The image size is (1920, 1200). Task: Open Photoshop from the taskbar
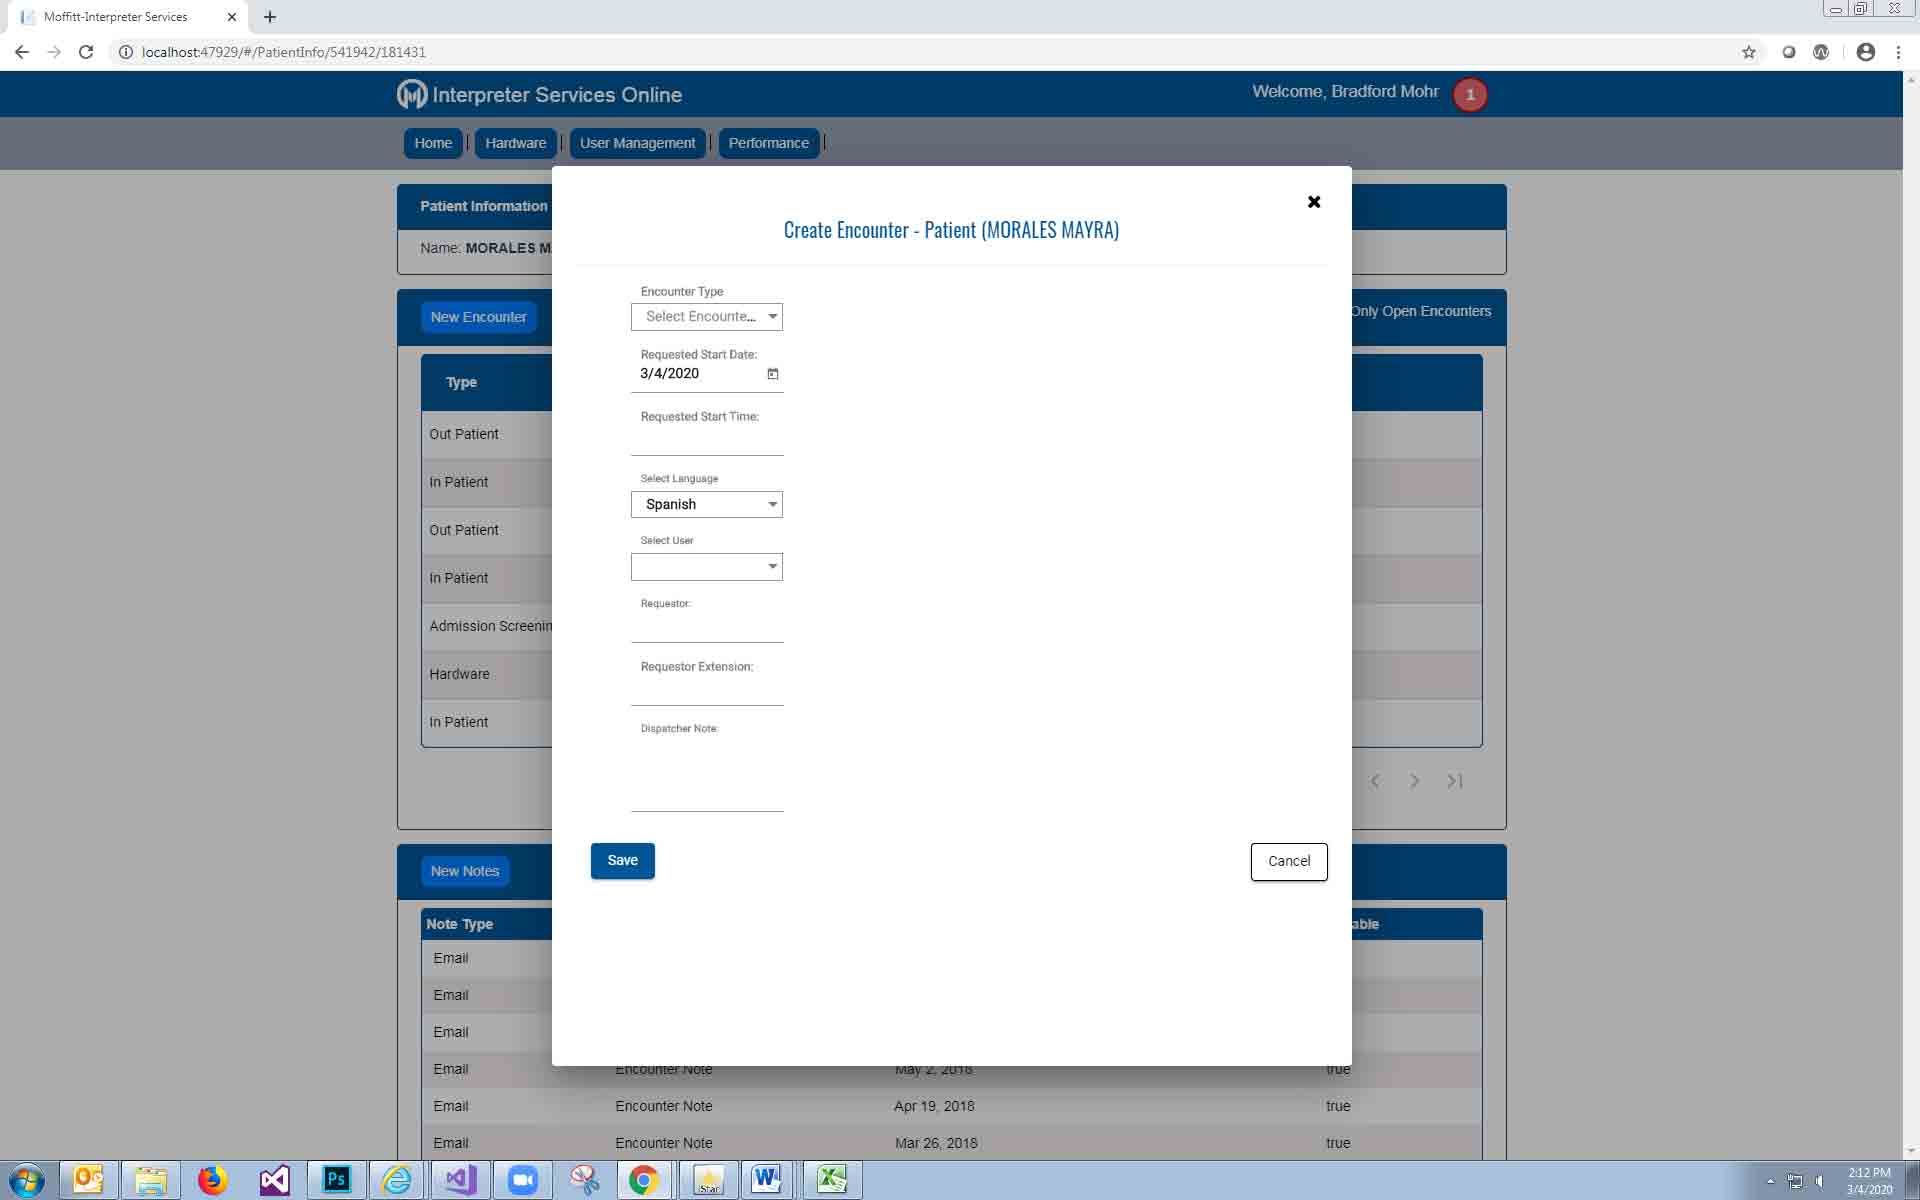click(x=336, y=1180)
